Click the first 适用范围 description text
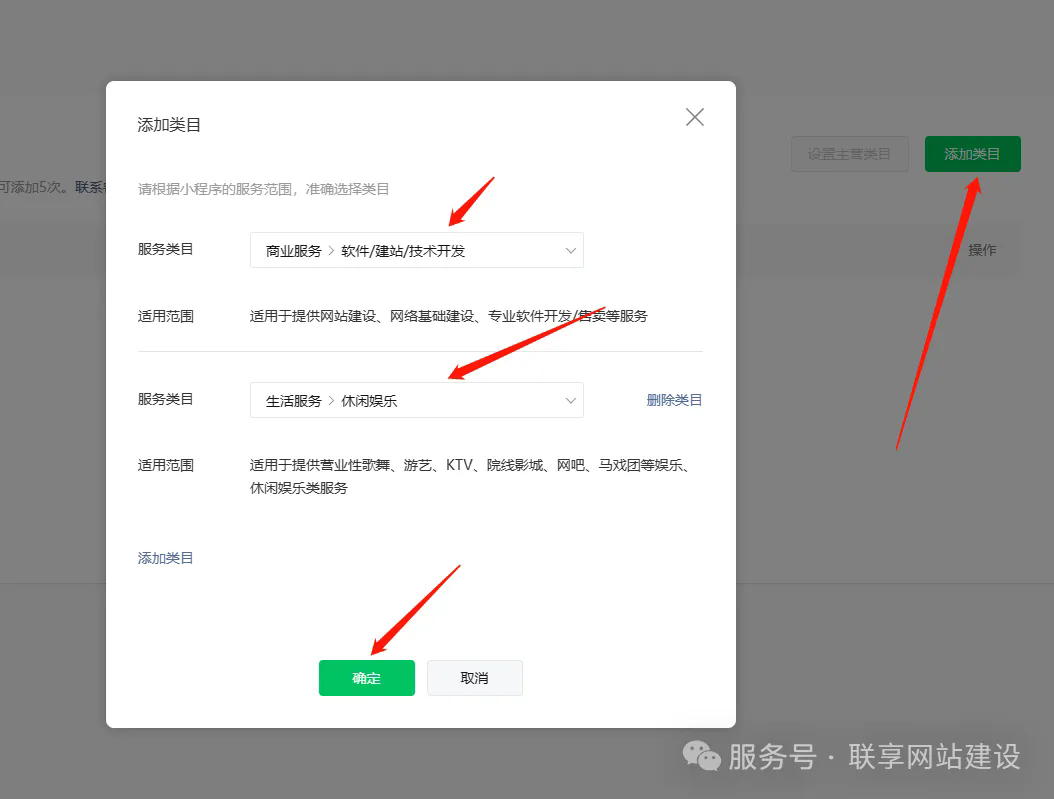Image resolution: width=1054 pixels, height=799 pixels. pyautogui.click(x=449, y=316)
